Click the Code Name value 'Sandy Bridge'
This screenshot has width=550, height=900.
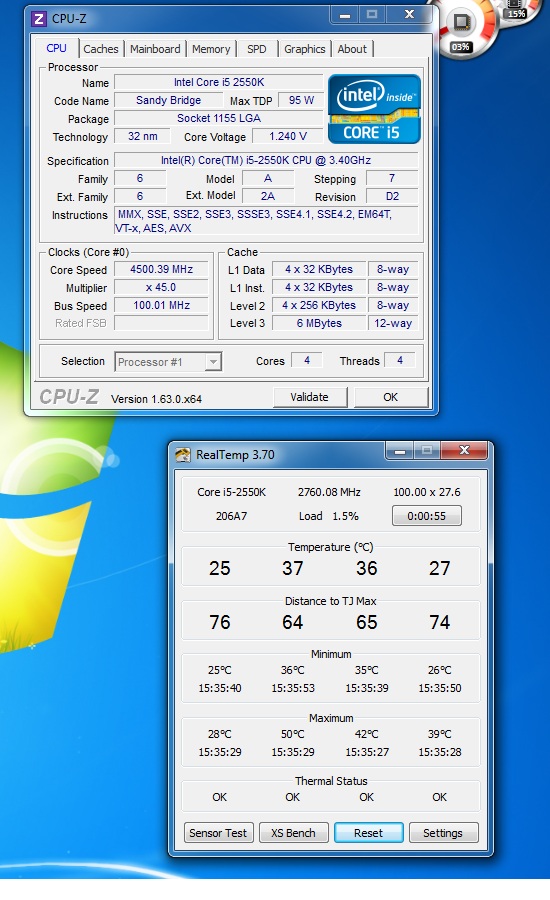(x=168, y=100)
